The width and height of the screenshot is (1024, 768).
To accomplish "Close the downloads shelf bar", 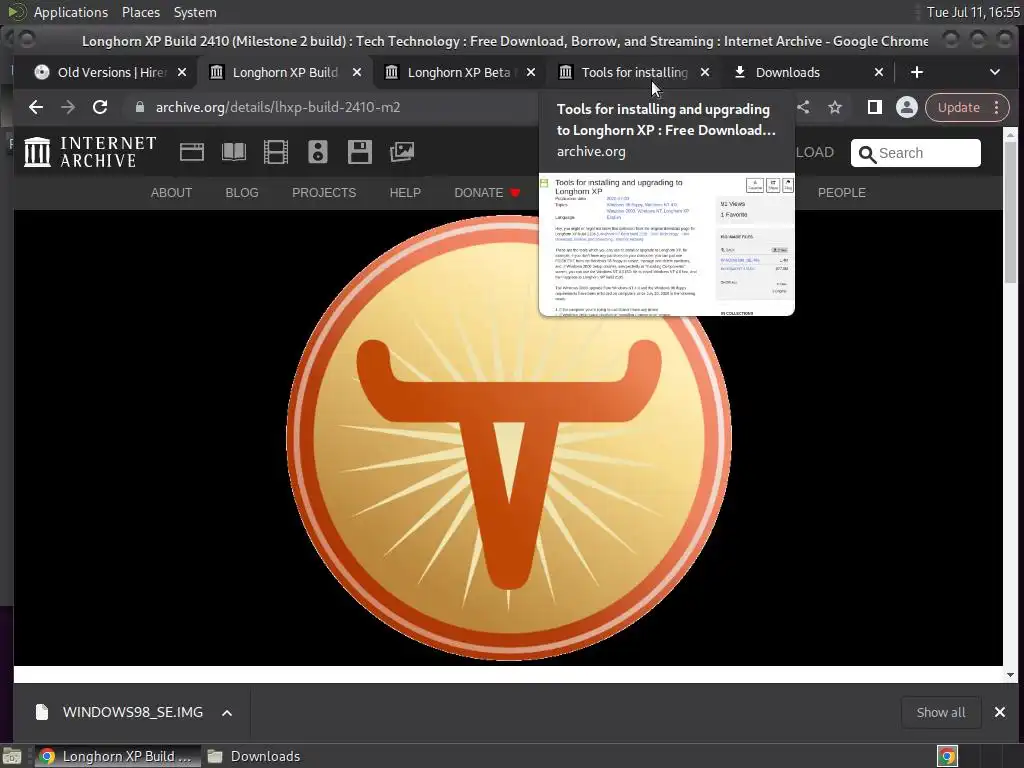I will tap(999, 712).
